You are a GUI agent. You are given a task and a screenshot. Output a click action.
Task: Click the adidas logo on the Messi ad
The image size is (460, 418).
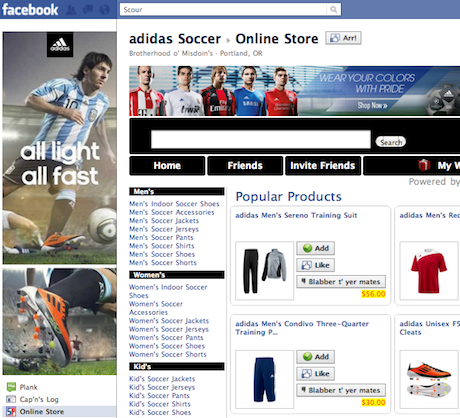(60, 45)
